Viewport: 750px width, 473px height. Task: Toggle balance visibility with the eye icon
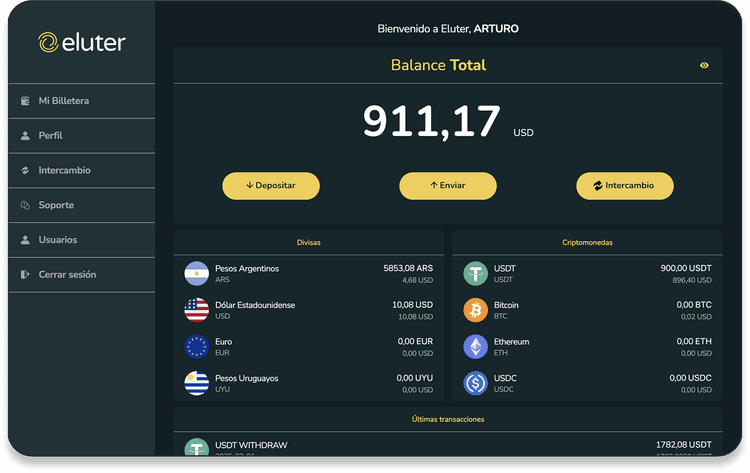(704, 66)
